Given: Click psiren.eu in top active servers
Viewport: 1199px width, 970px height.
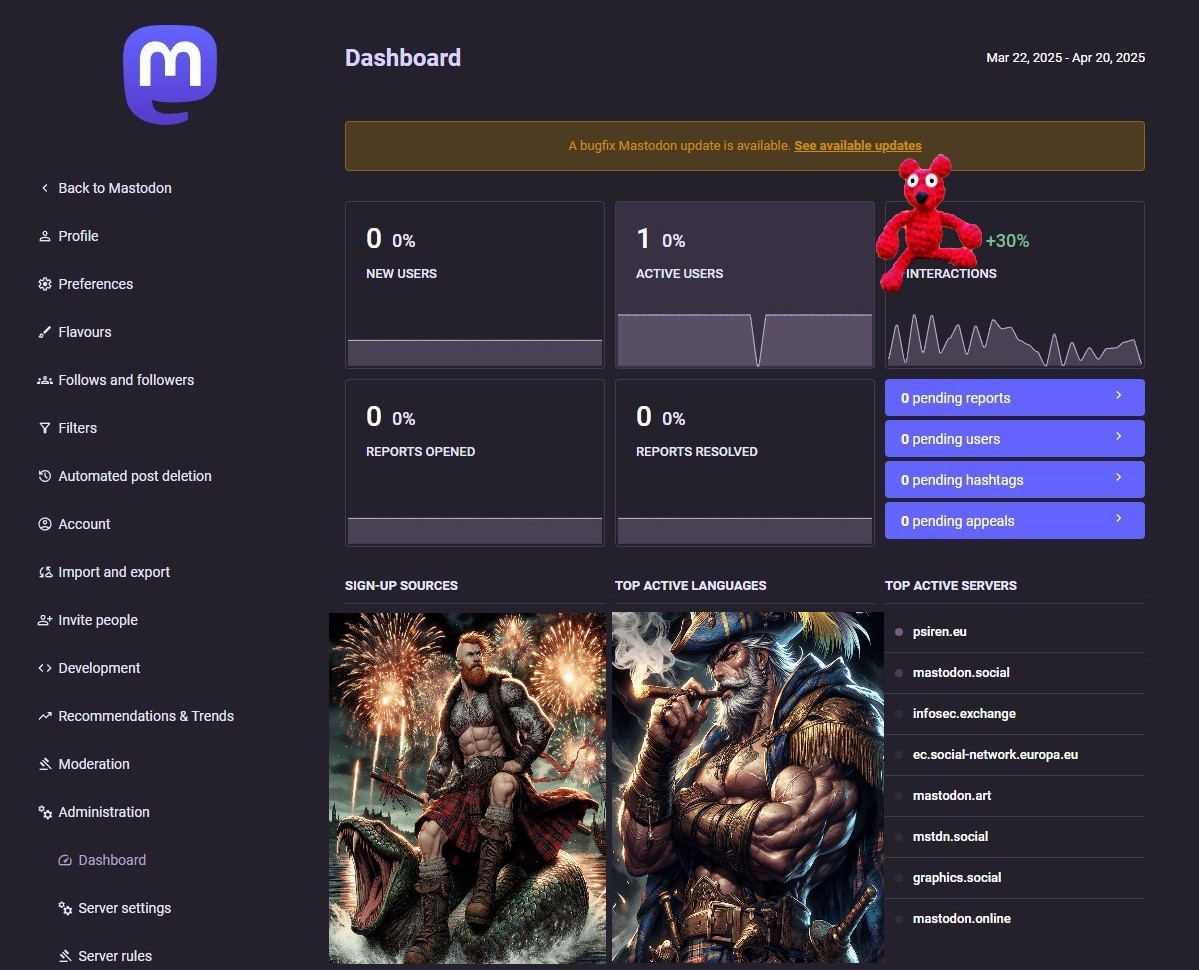Looking at the screenshot, I should (939, 631).
